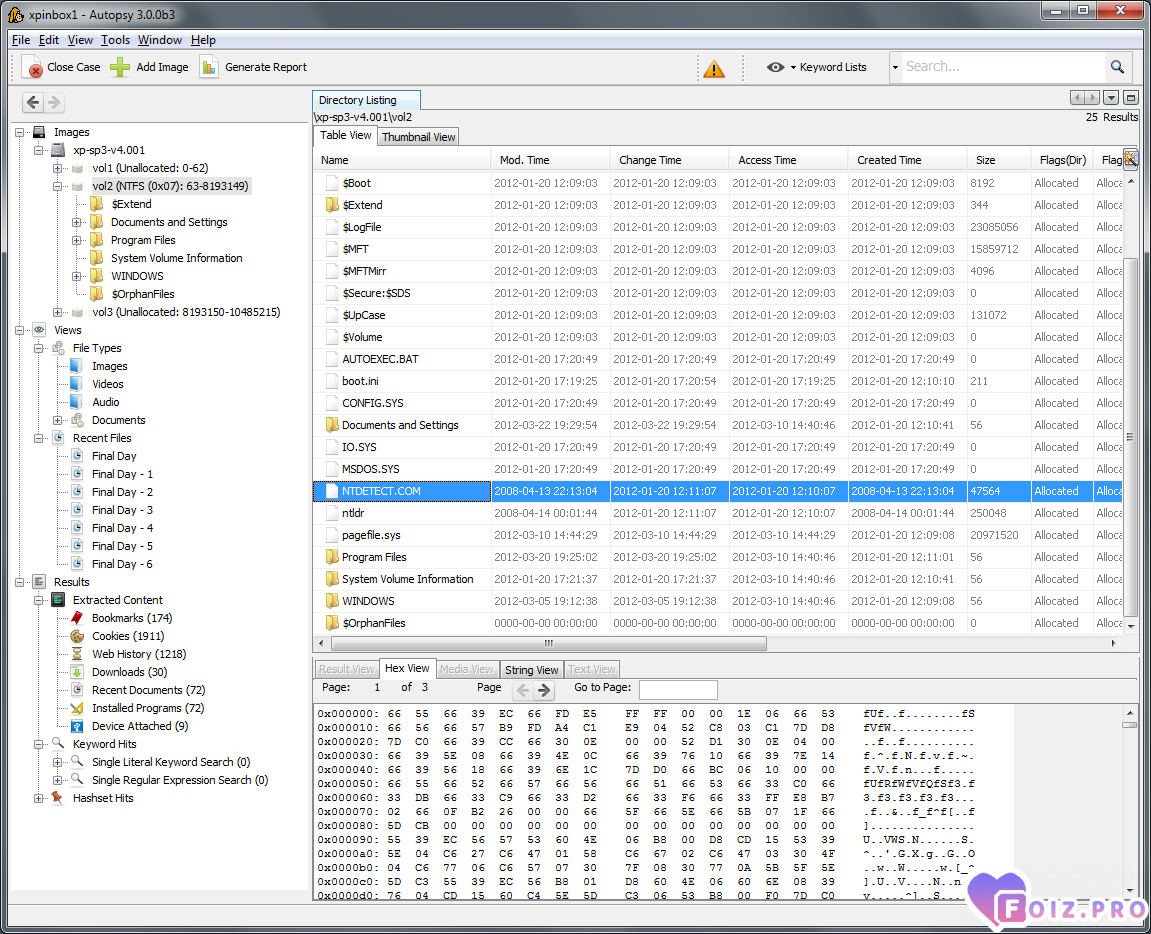1151x934 pixels.
Task: Click the Final Day clock icon
Action: point(77,456)
